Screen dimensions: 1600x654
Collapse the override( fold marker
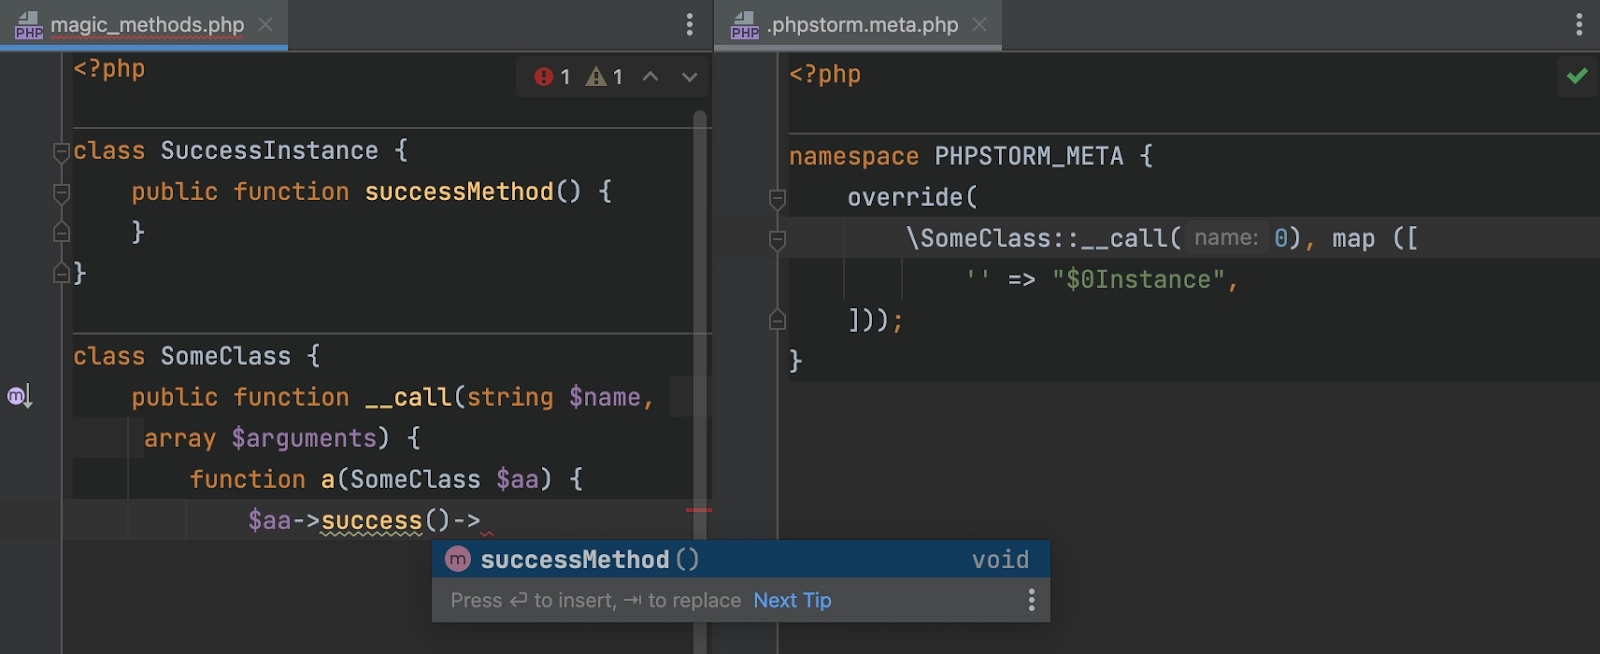pyautogui.click(x=777, y=199)
